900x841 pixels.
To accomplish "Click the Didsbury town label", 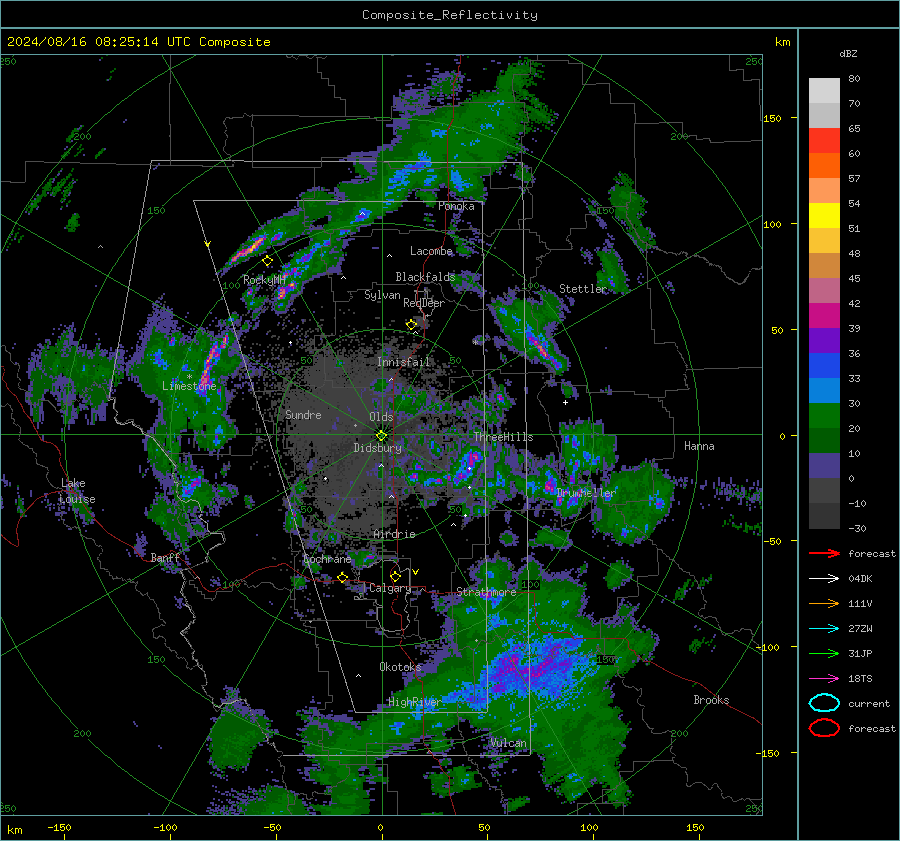I will [377, 448].
